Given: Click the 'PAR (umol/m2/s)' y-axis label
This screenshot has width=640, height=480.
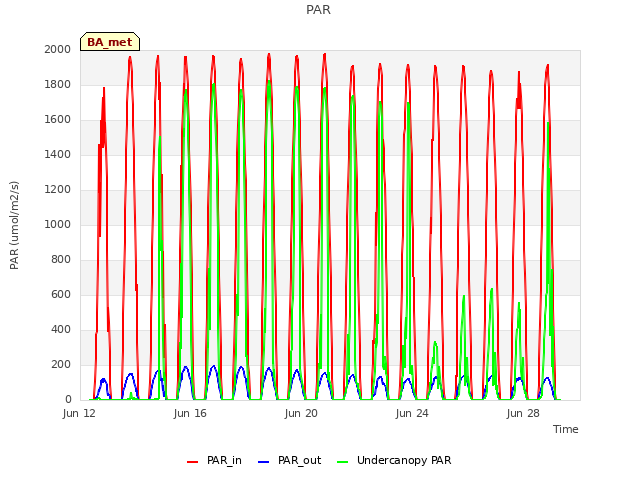Looking at the screenshot, I should tap(14, 225).
